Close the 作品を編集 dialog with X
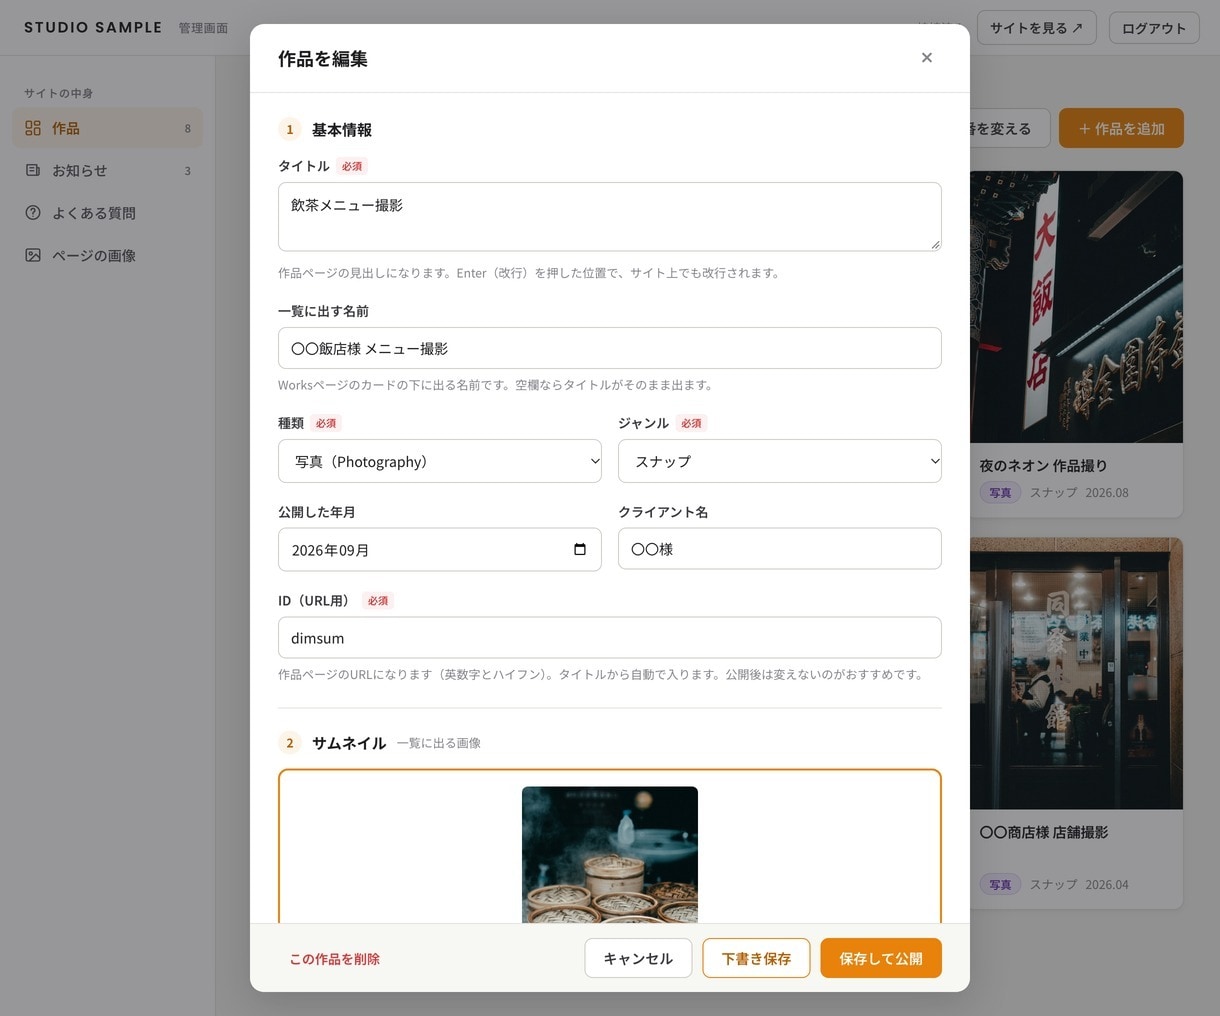The width and height of the screenshot is (1220, 1016). pyautogui.click(x=926, y=58)
